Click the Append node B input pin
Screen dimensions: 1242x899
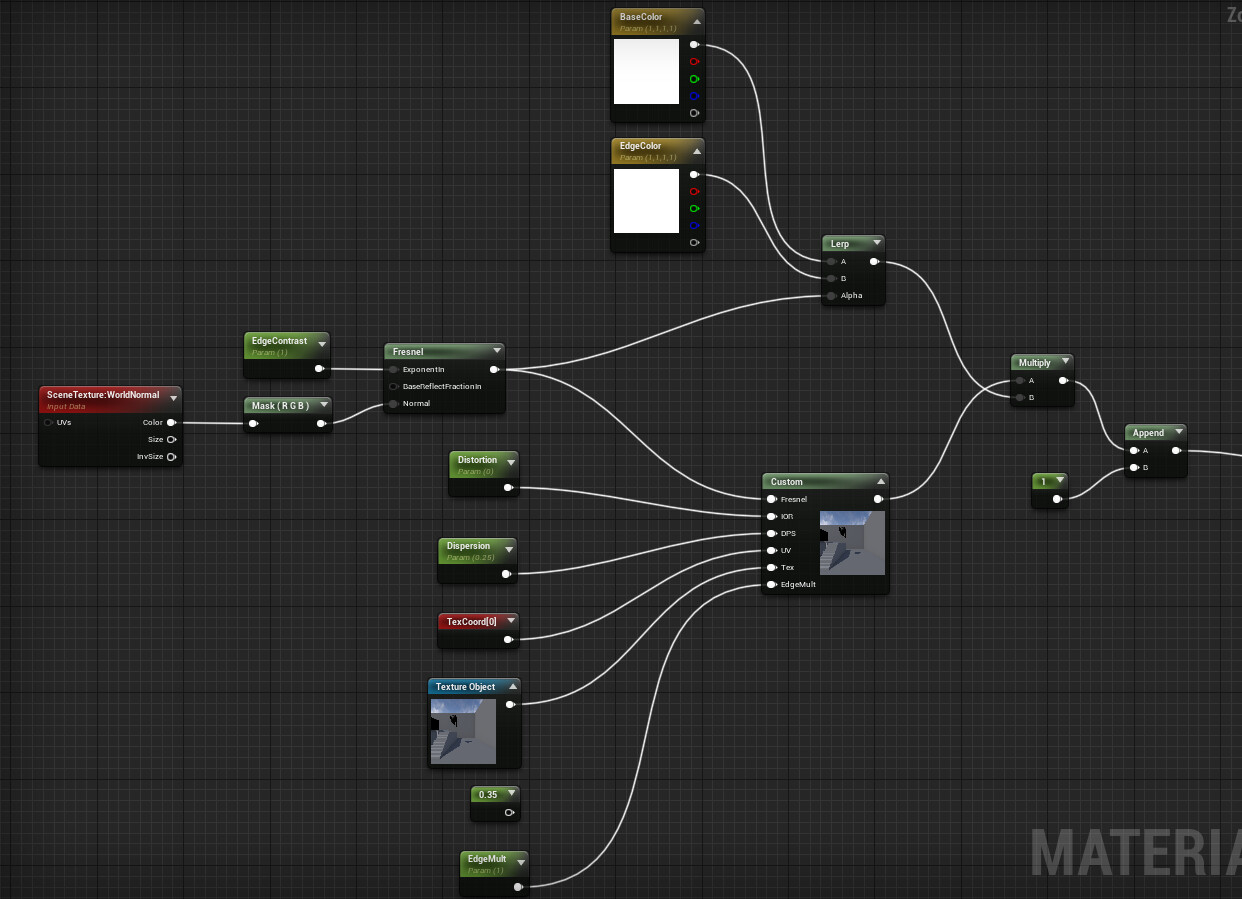[x=1134, y=468]
